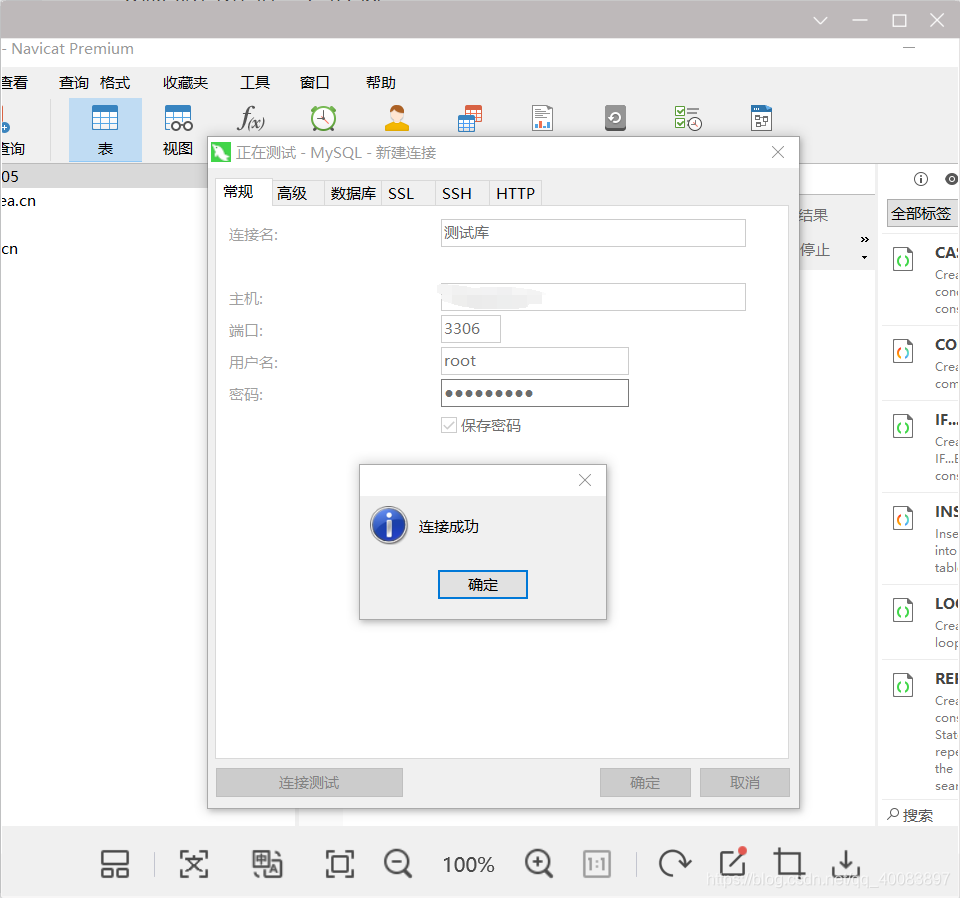Click the Cancel (取消) button in the connection dialog
Image resolution: width=960 pixels, height=898 pixels.
tap(745, 782)
